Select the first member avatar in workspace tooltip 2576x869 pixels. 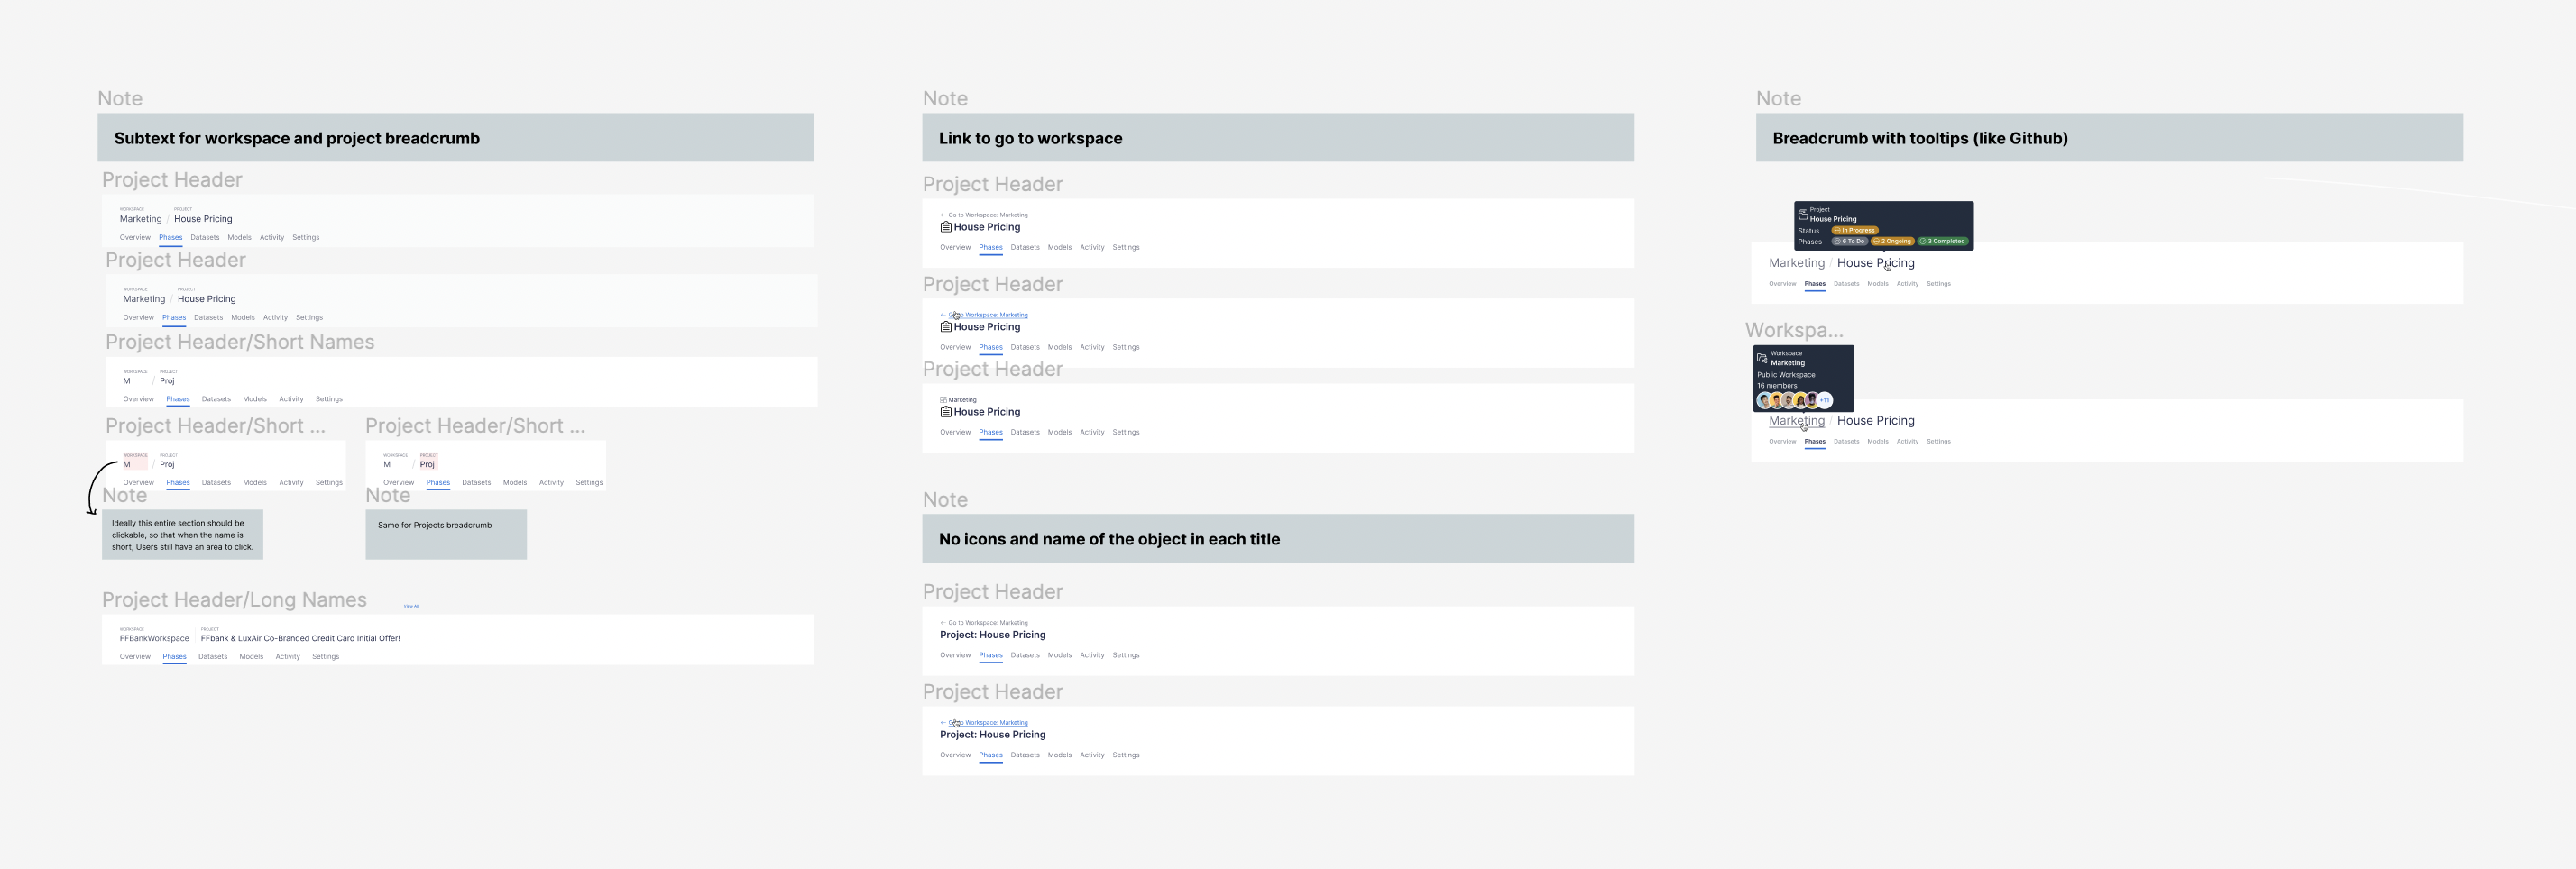(x=1764, y=400)
